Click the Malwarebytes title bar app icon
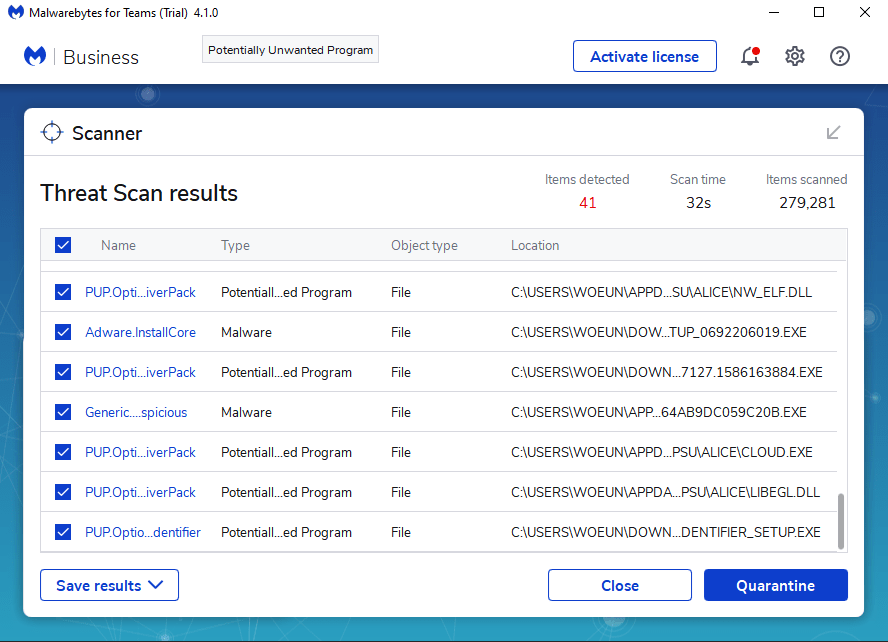Screen dimensions: 888x642 [16, 12]
